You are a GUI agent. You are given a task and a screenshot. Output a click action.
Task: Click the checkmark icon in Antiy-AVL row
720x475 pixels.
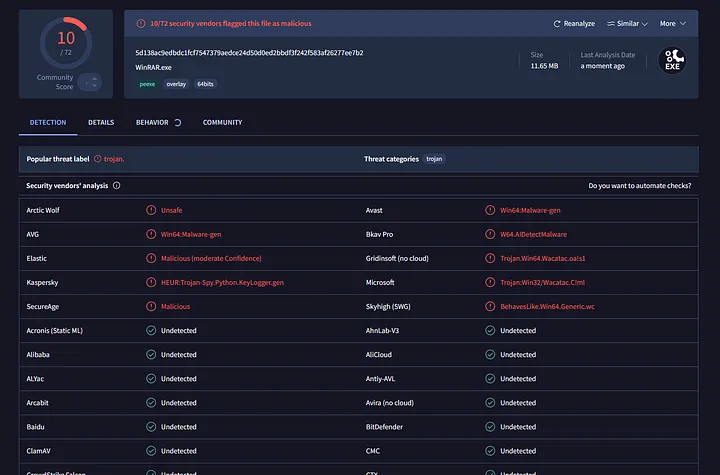490,379
